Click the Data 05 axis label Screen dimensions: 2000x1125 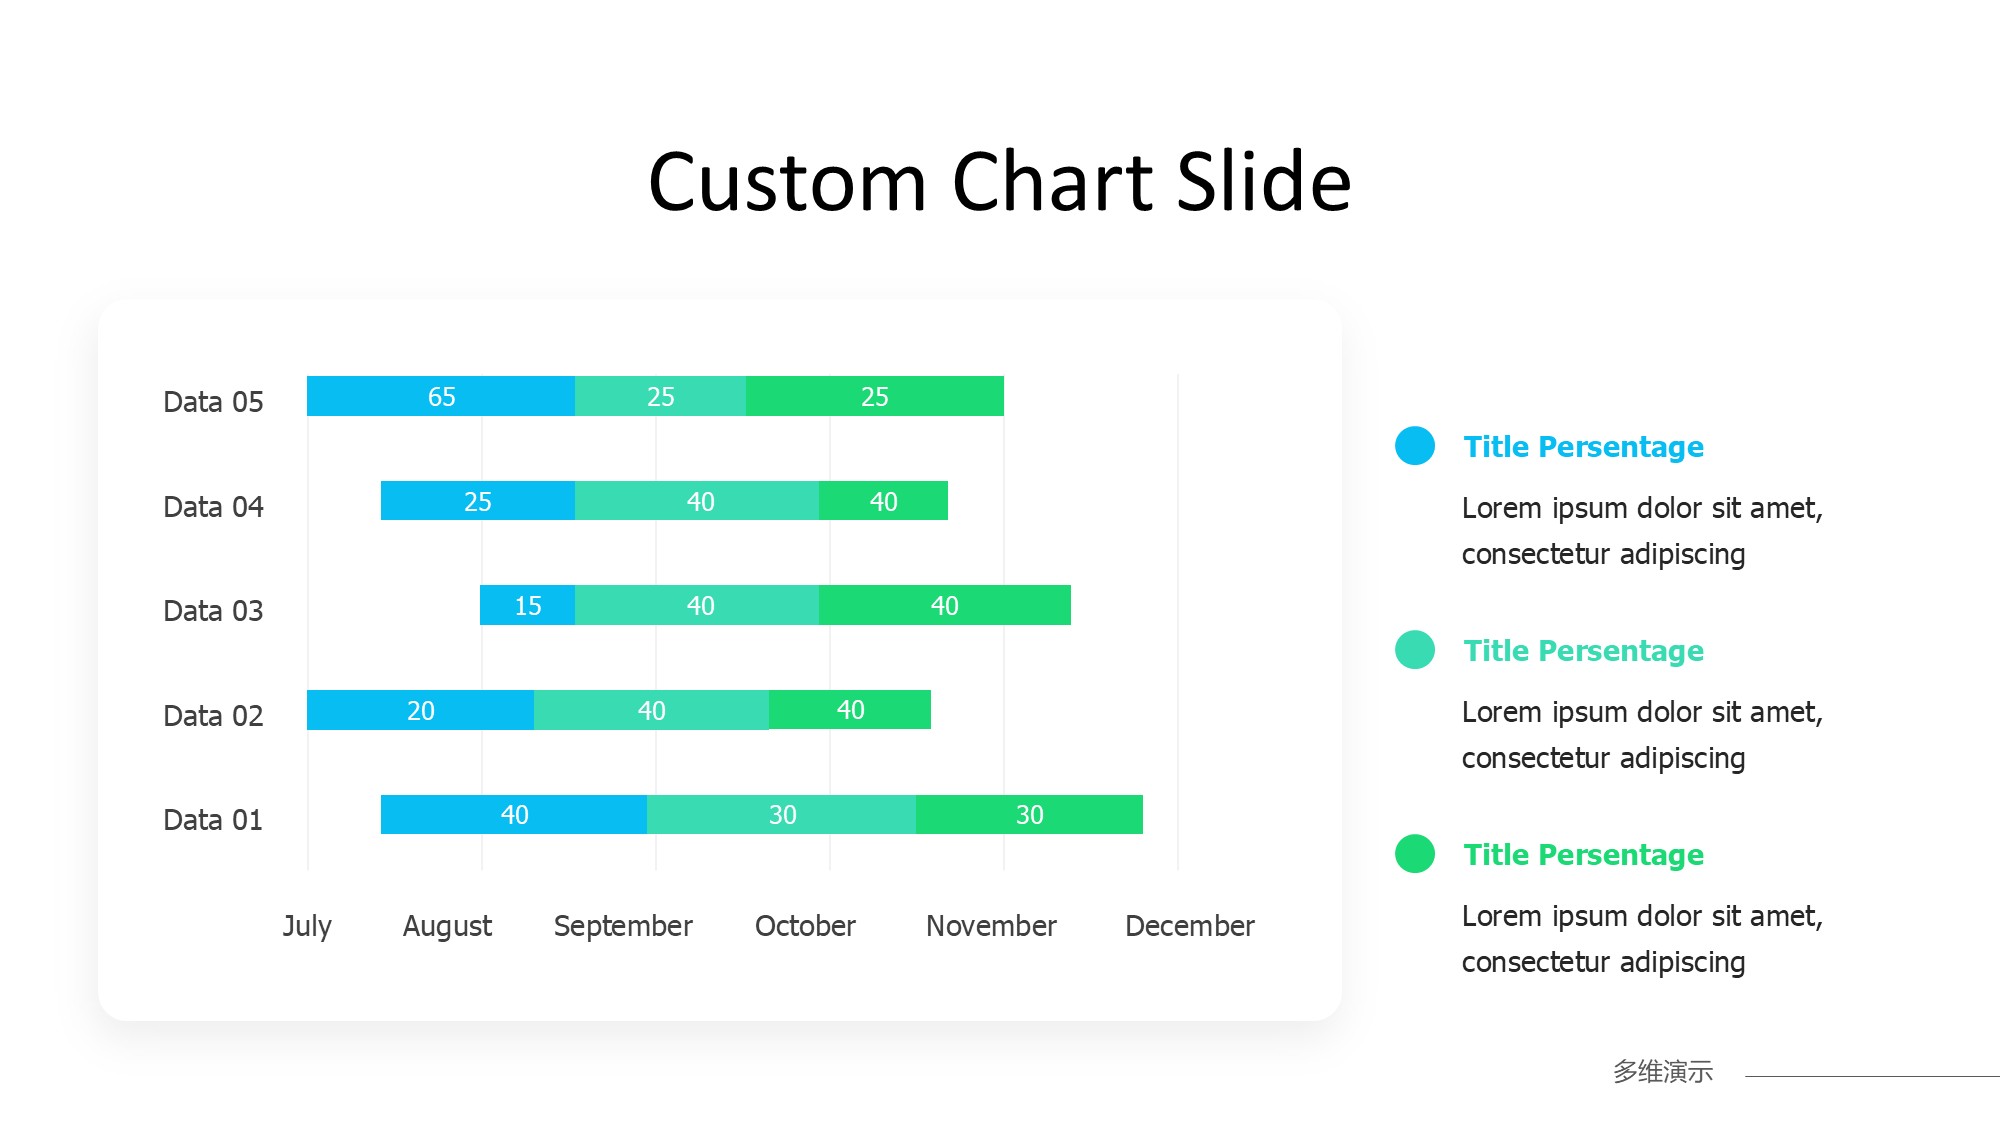point(213,402)
